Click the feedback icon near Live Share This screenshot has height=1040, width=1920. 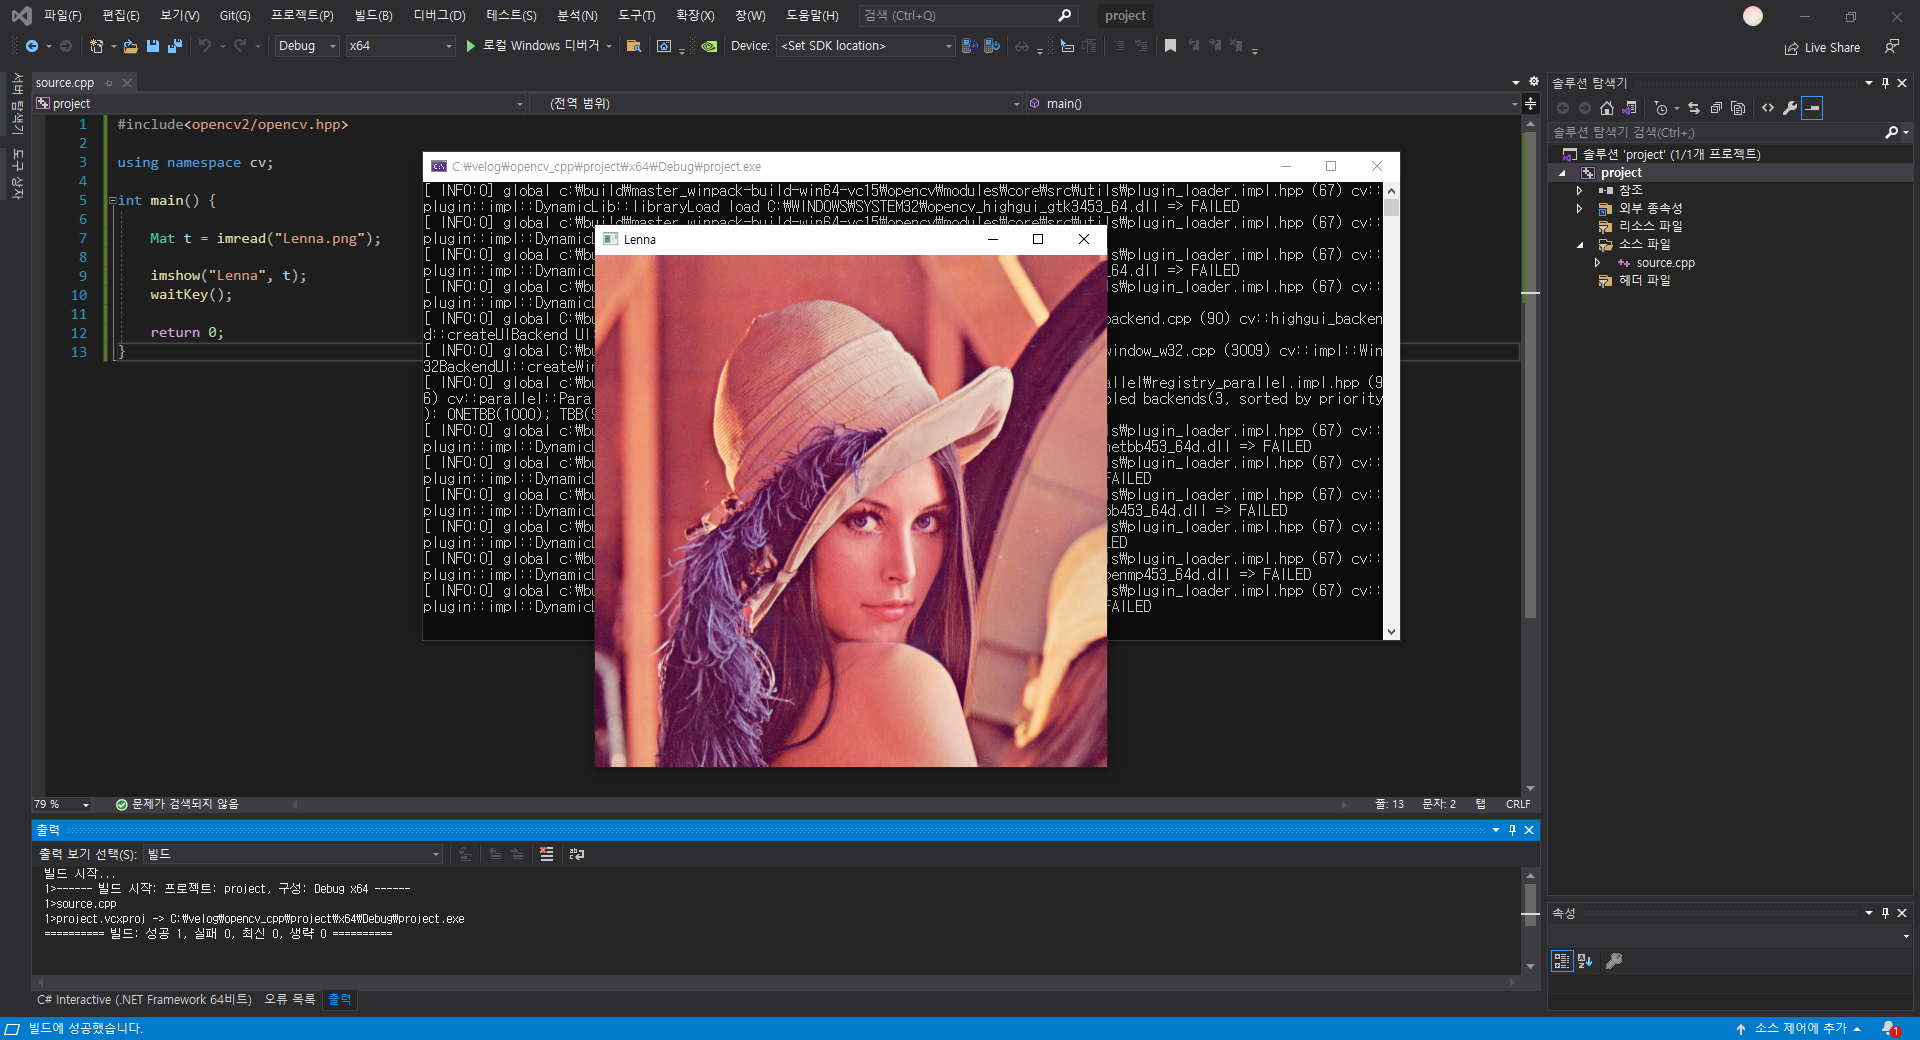pos(1892,46)
